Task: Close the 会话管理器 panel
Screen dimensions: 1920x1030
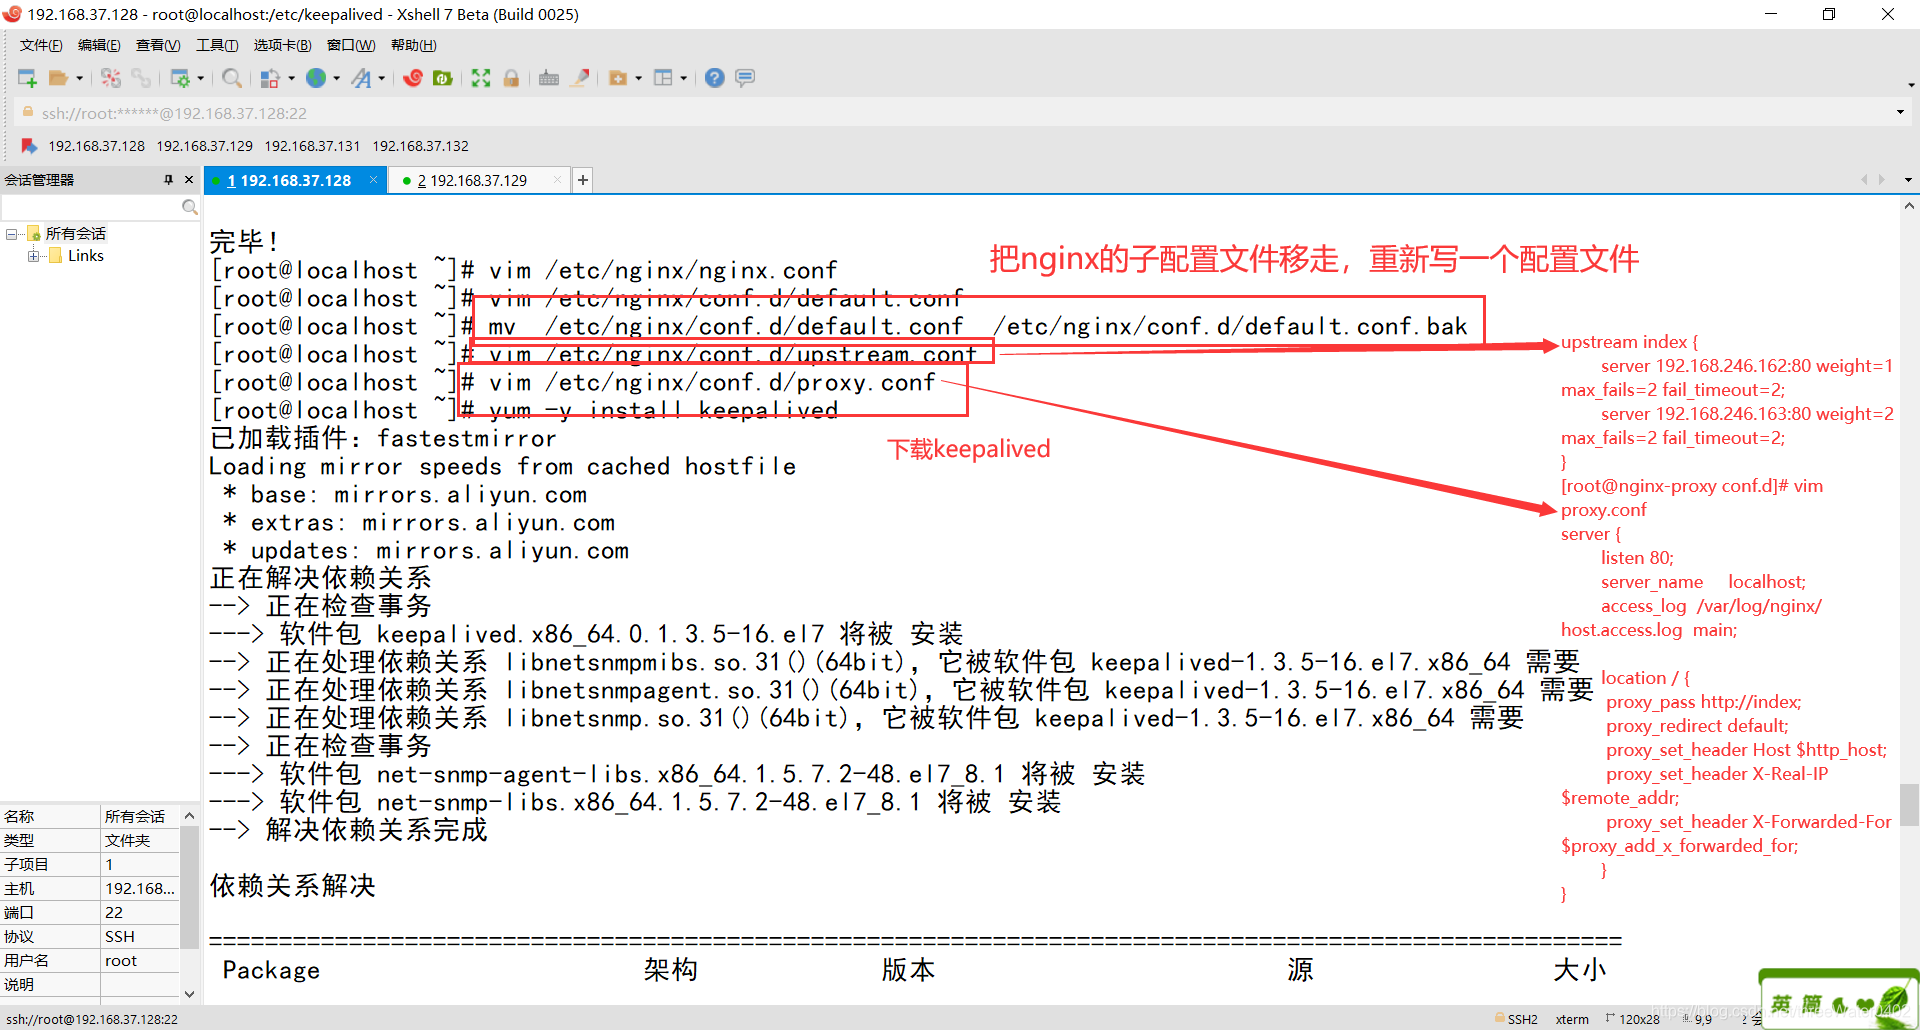Action: pyautogui.click(x=189, y=180)
